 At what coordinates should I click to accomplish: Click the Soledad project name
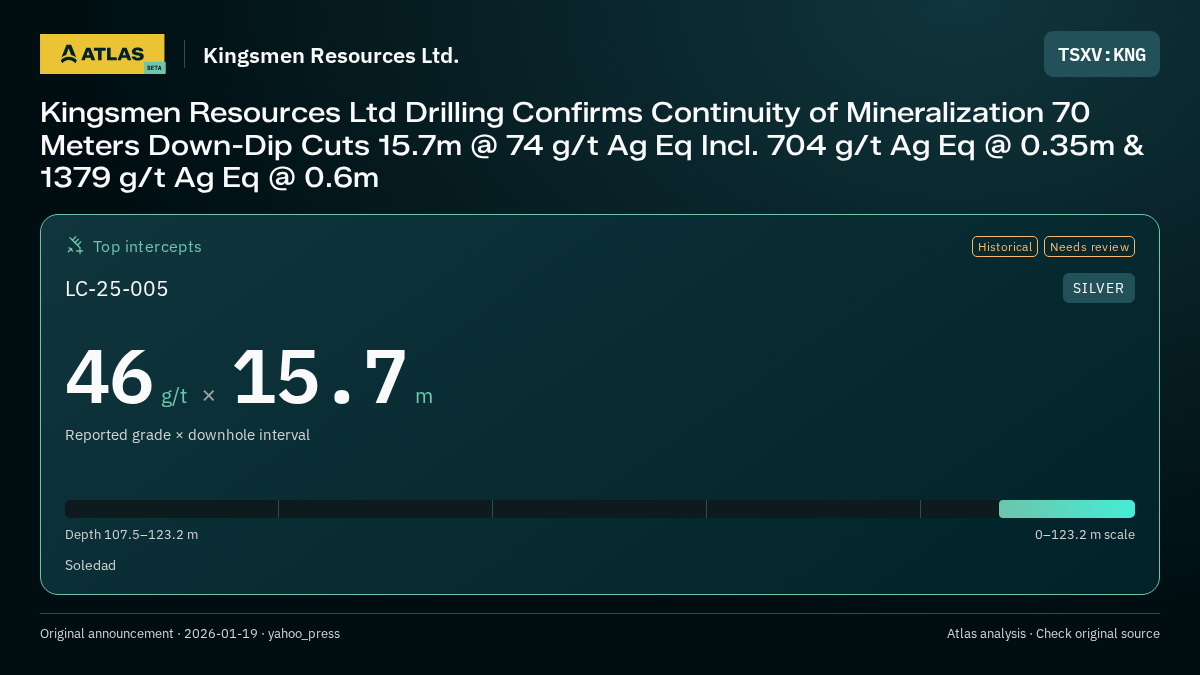coord(90,565)
